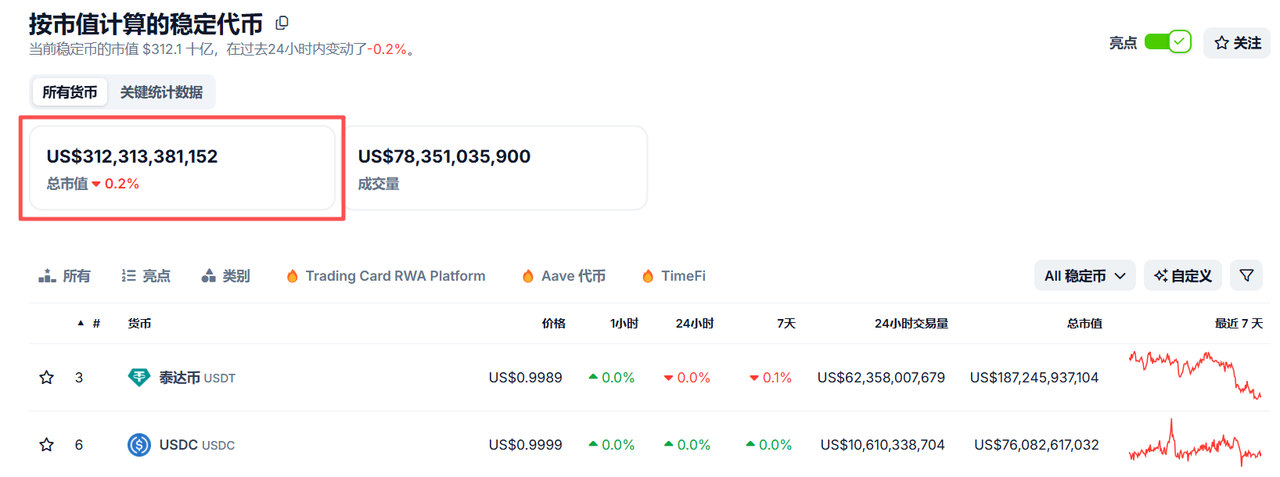Expand the All 稳定币 dropdown
The width and height of the screenshot is (1280, 477).
tap(1085, 275)
